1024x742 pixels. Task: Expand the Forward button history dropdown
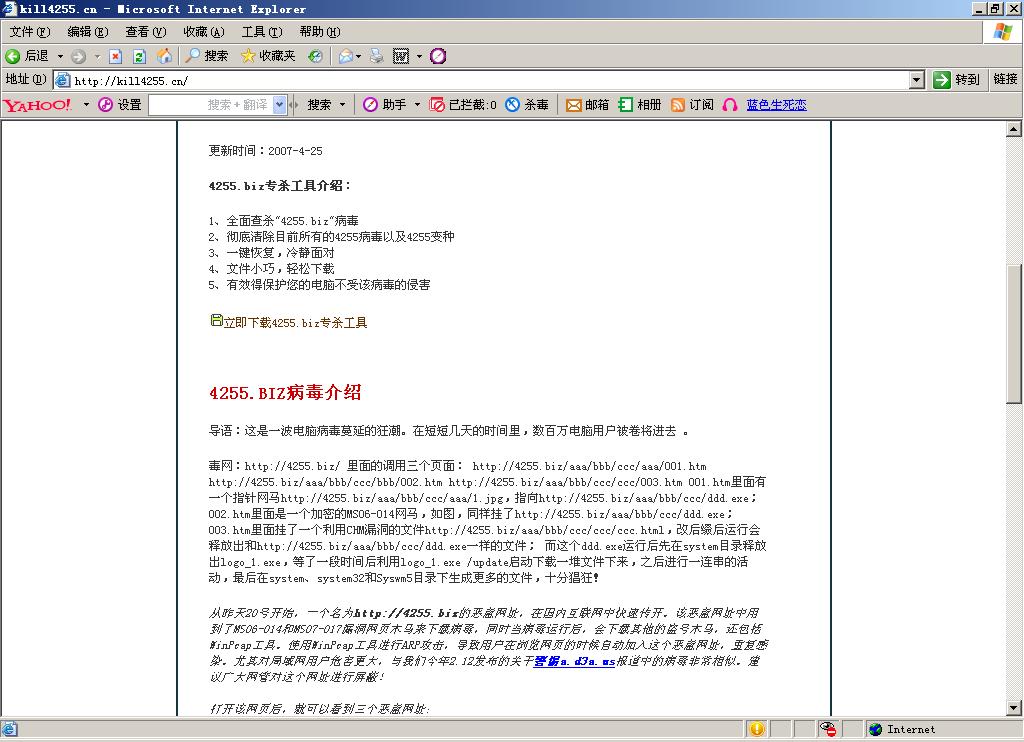97,57
